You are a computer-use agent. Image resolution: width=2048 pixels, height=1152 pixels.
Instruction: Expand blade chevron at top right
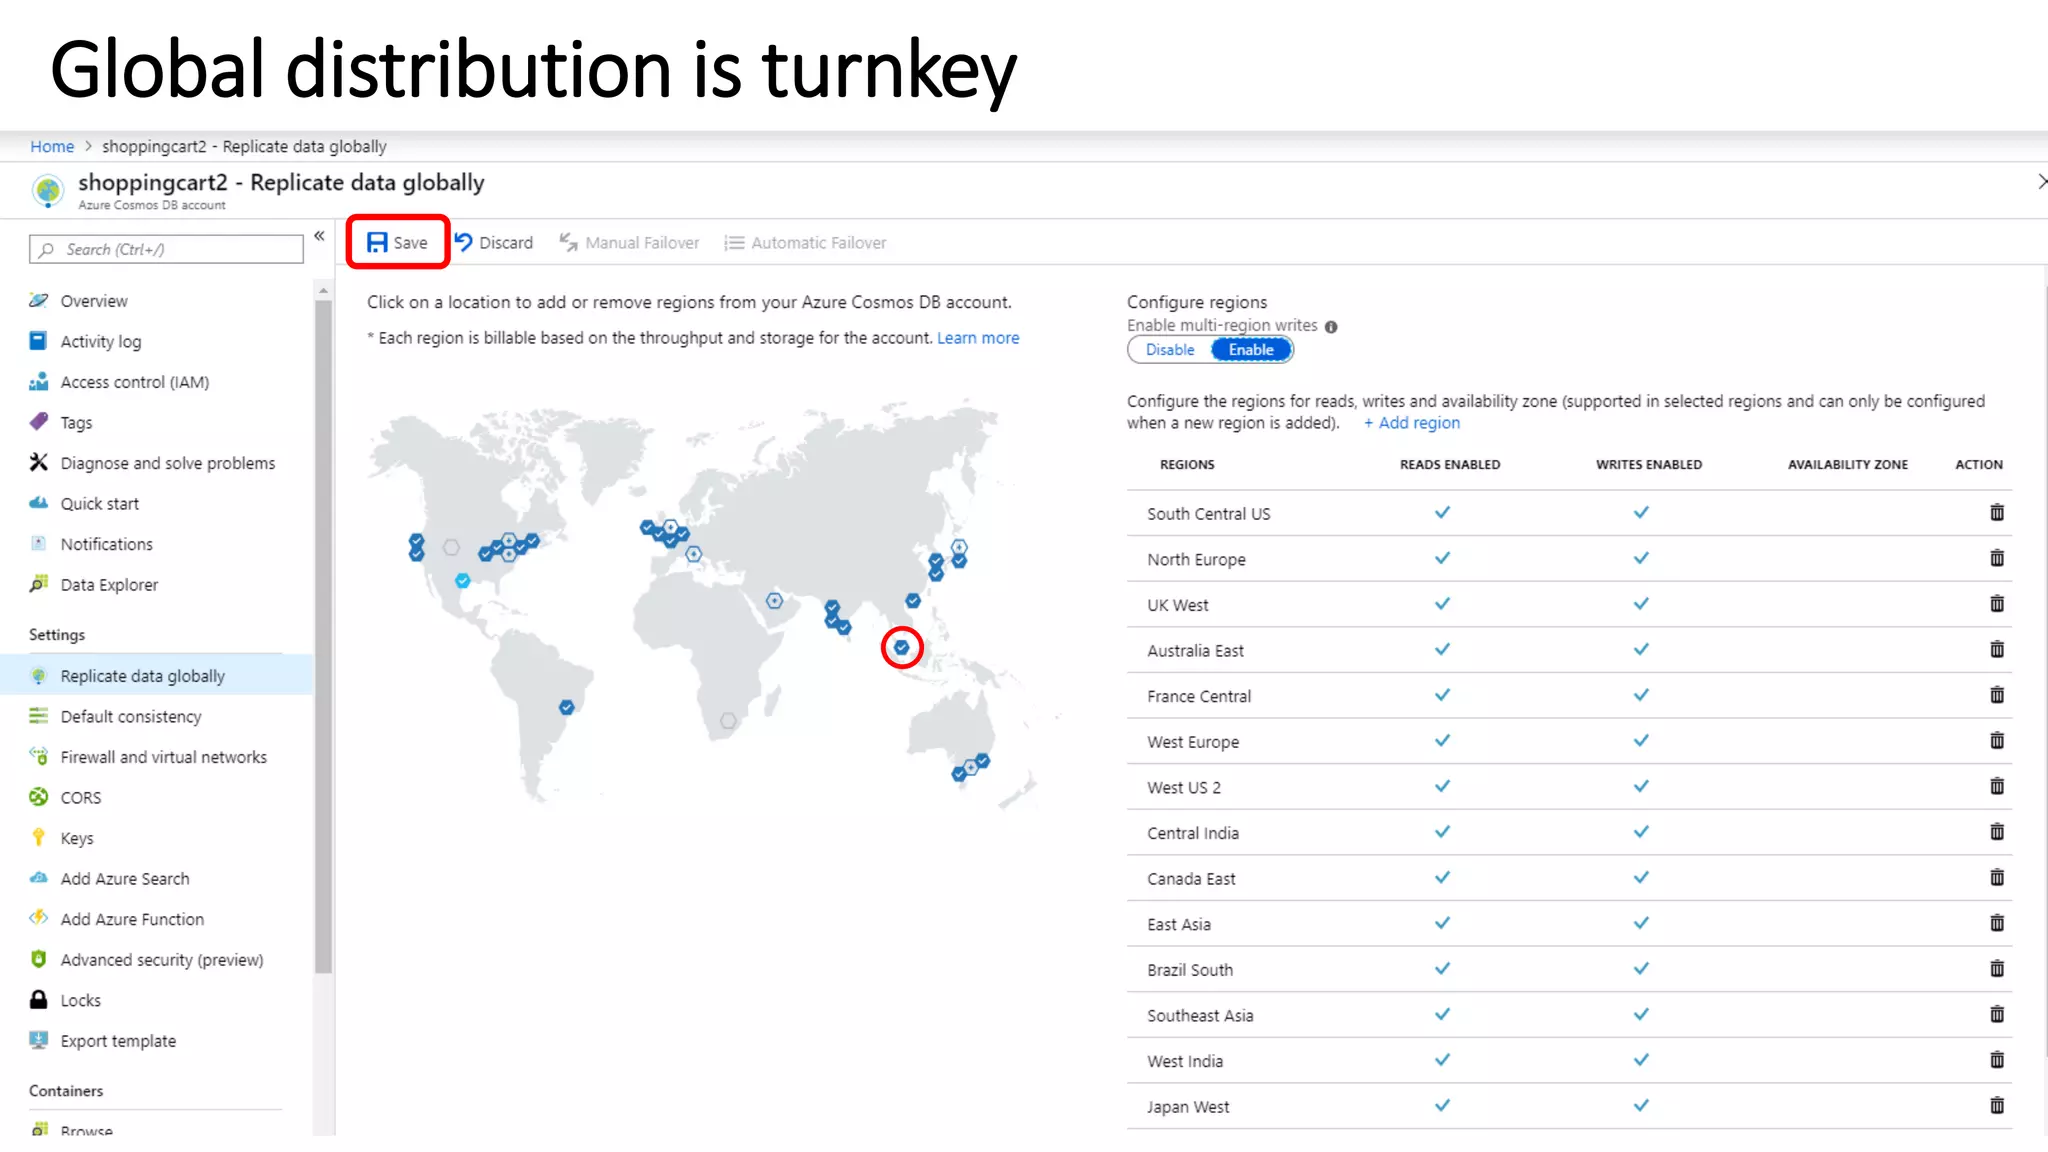point(2041,181)
